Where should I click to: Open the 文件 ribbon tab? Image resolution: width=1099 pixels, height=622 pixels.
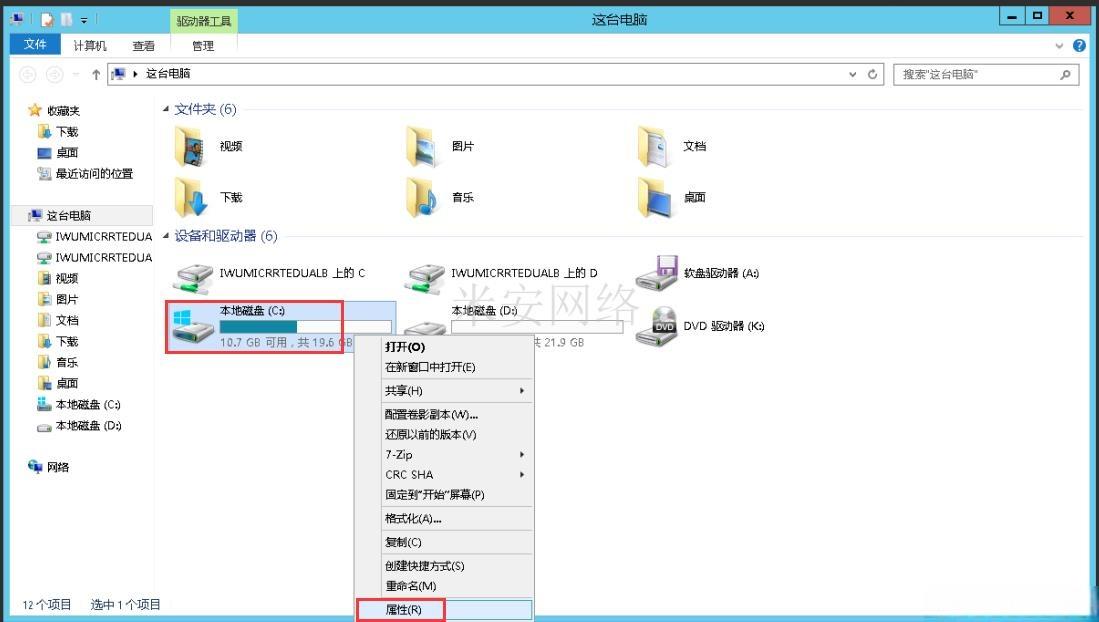[x=35, y=44]
